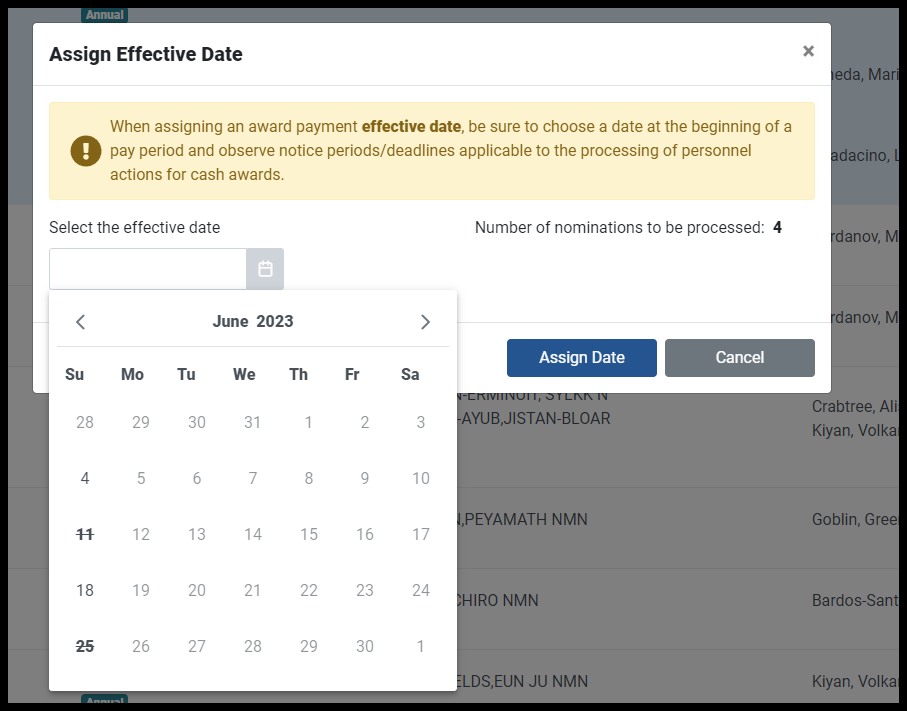Click the Assign Date button
The height and width of the screenshot is (711, 907).
(x=581, y=358)
